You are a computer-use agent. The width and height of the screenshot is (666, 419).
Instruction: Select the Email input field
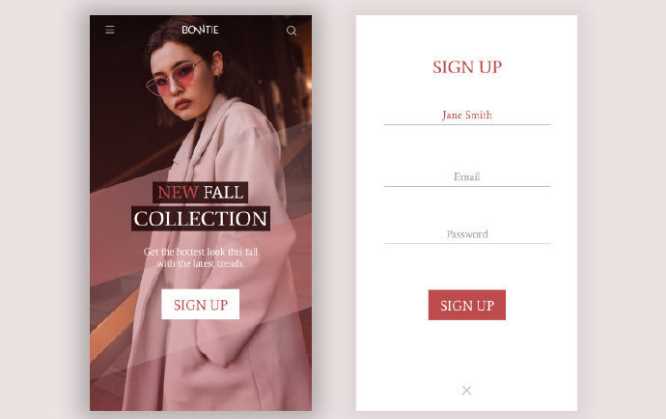point(467,177)
